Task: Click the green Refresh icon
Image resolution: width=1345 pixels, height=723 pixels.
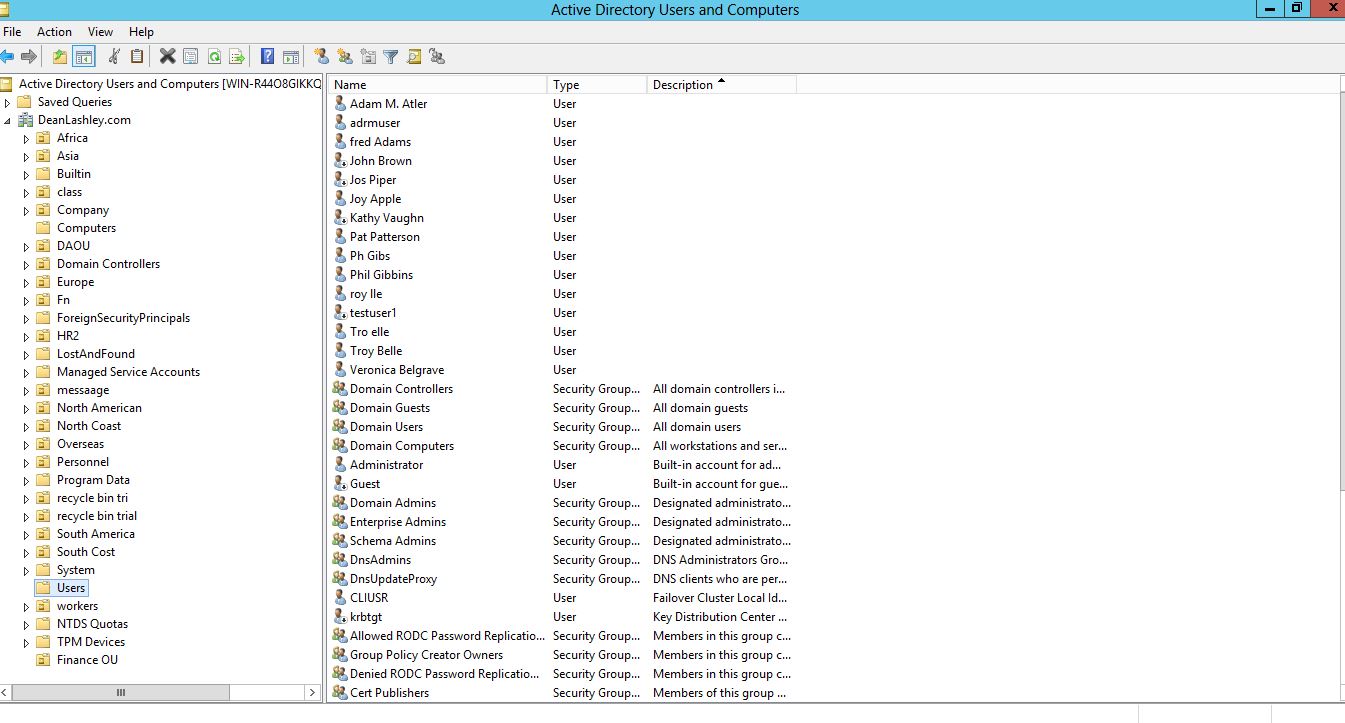Action: (x=214, y=57)
